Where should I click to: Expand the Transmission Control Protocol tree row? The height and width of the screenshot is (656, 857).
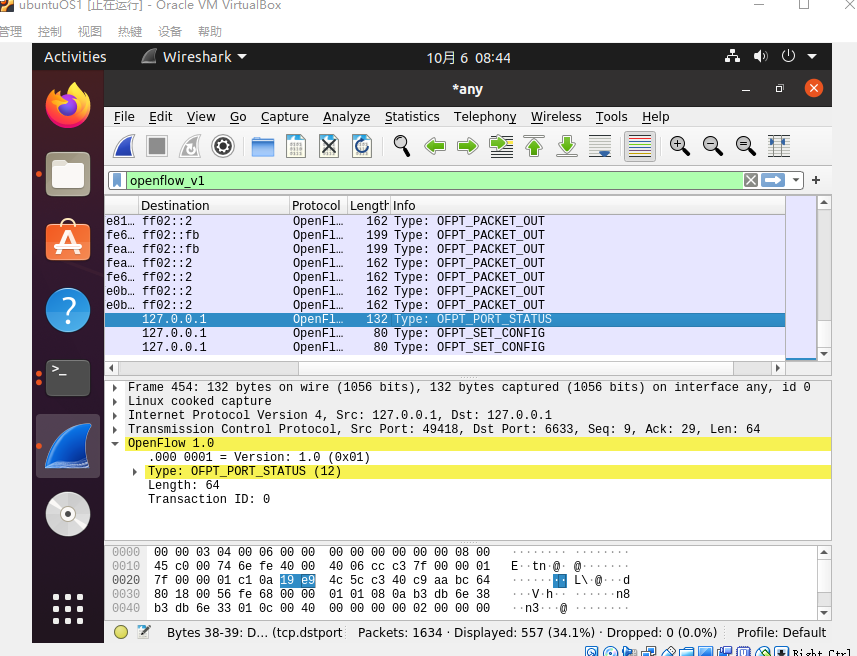pyautogui.click(x=116, y=429)
